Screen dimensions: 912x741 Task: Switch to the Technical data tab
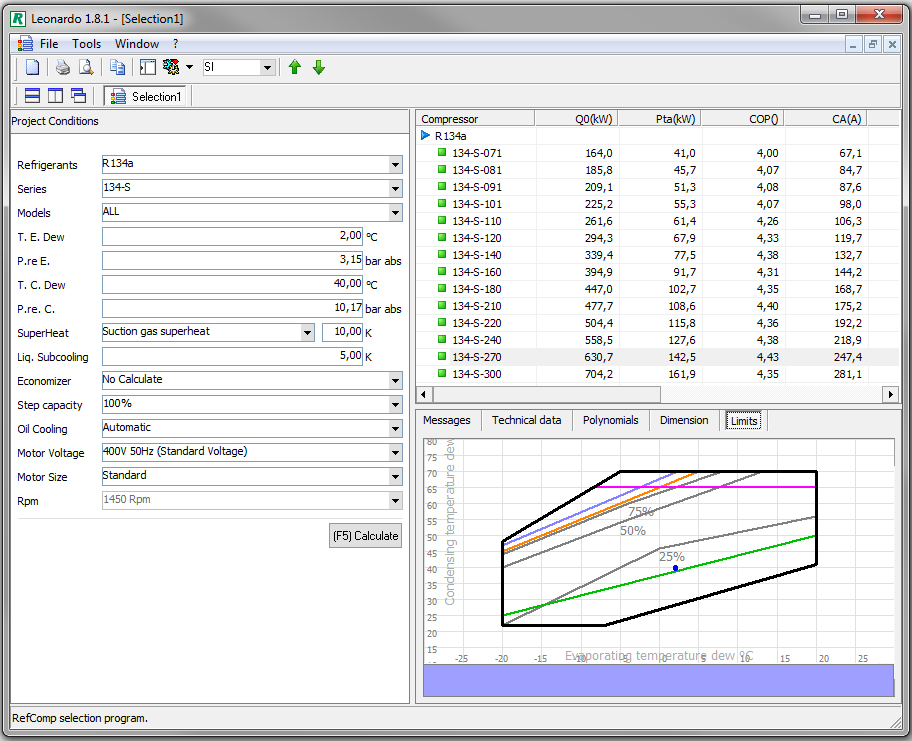click(526, 420)
